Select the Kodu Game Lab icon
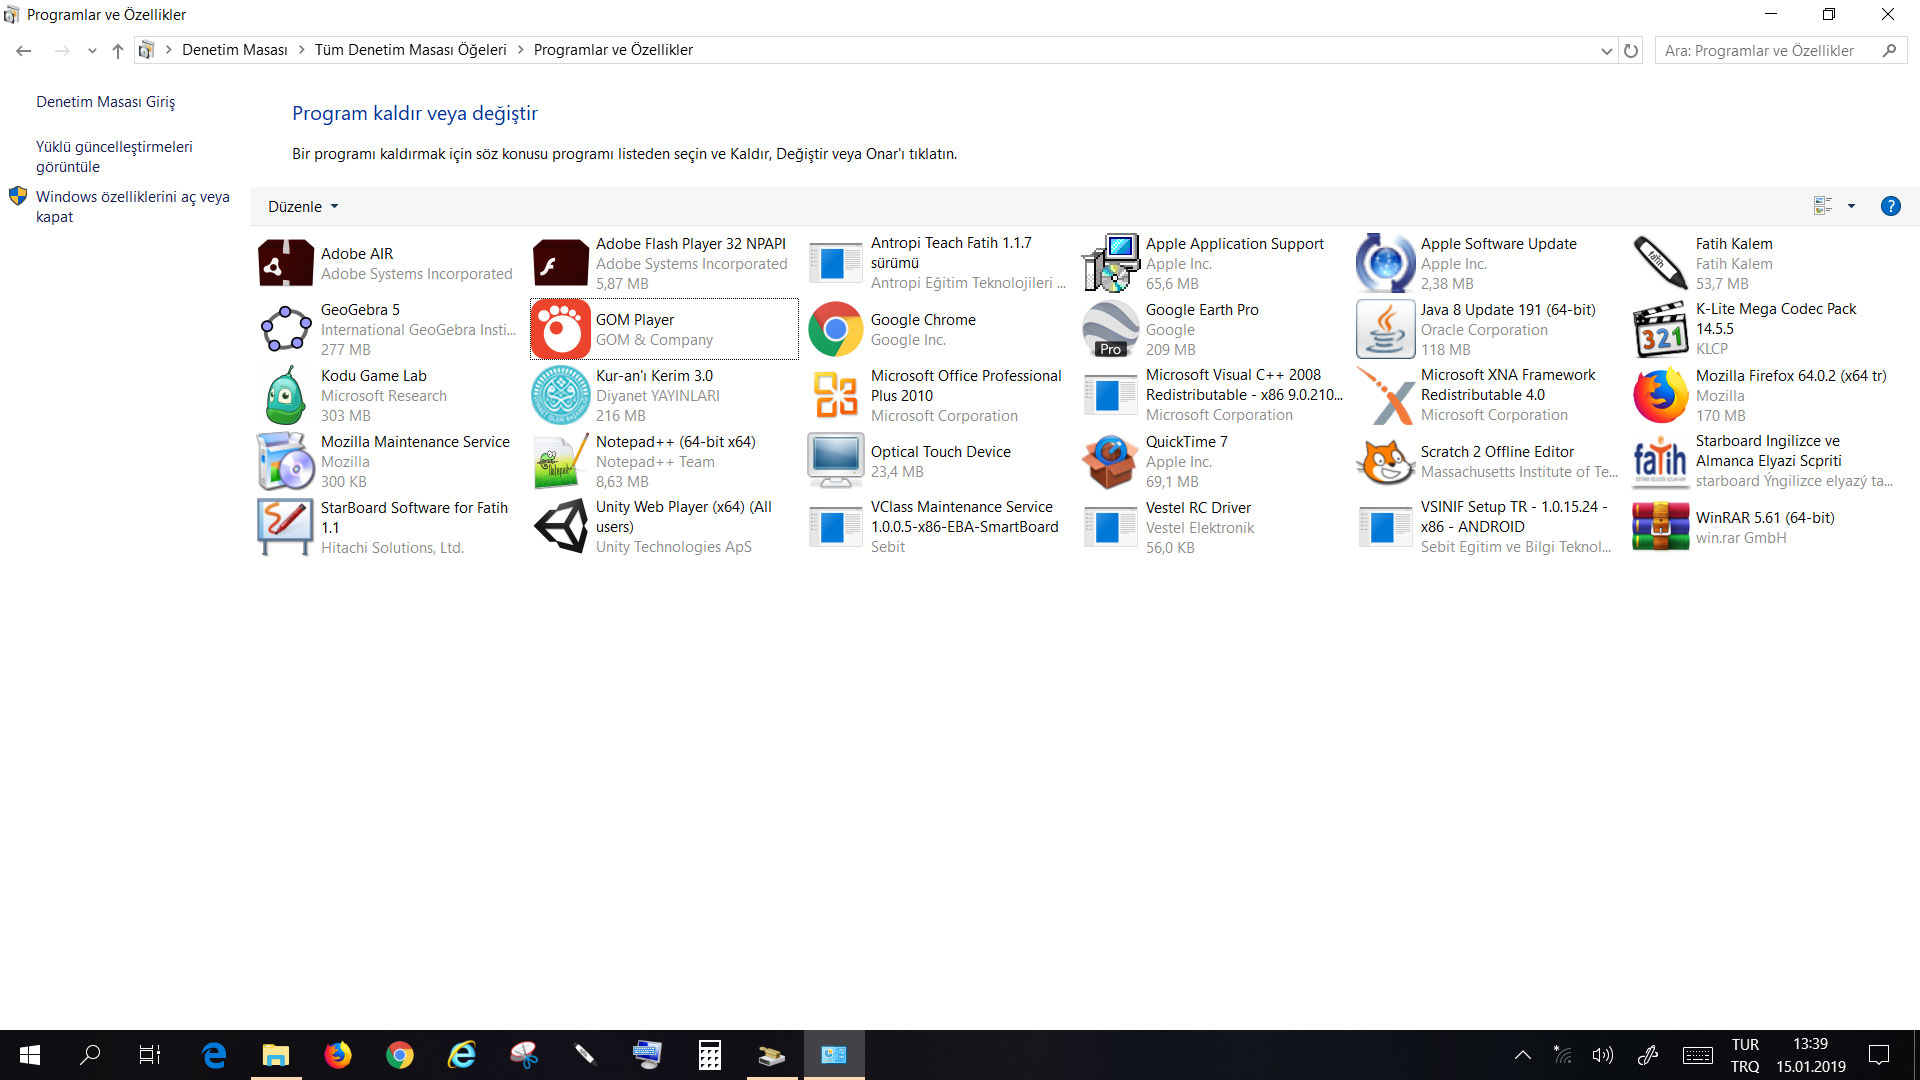This screenshot has height=1080, width=1920. 285,396
